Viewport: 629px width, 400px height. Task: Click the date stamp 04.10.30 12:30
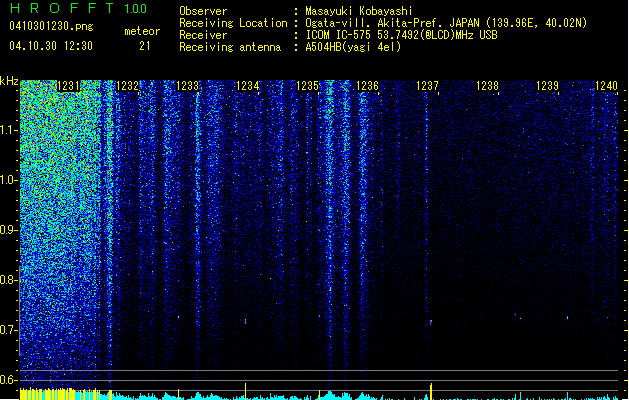tap(51, 46)
